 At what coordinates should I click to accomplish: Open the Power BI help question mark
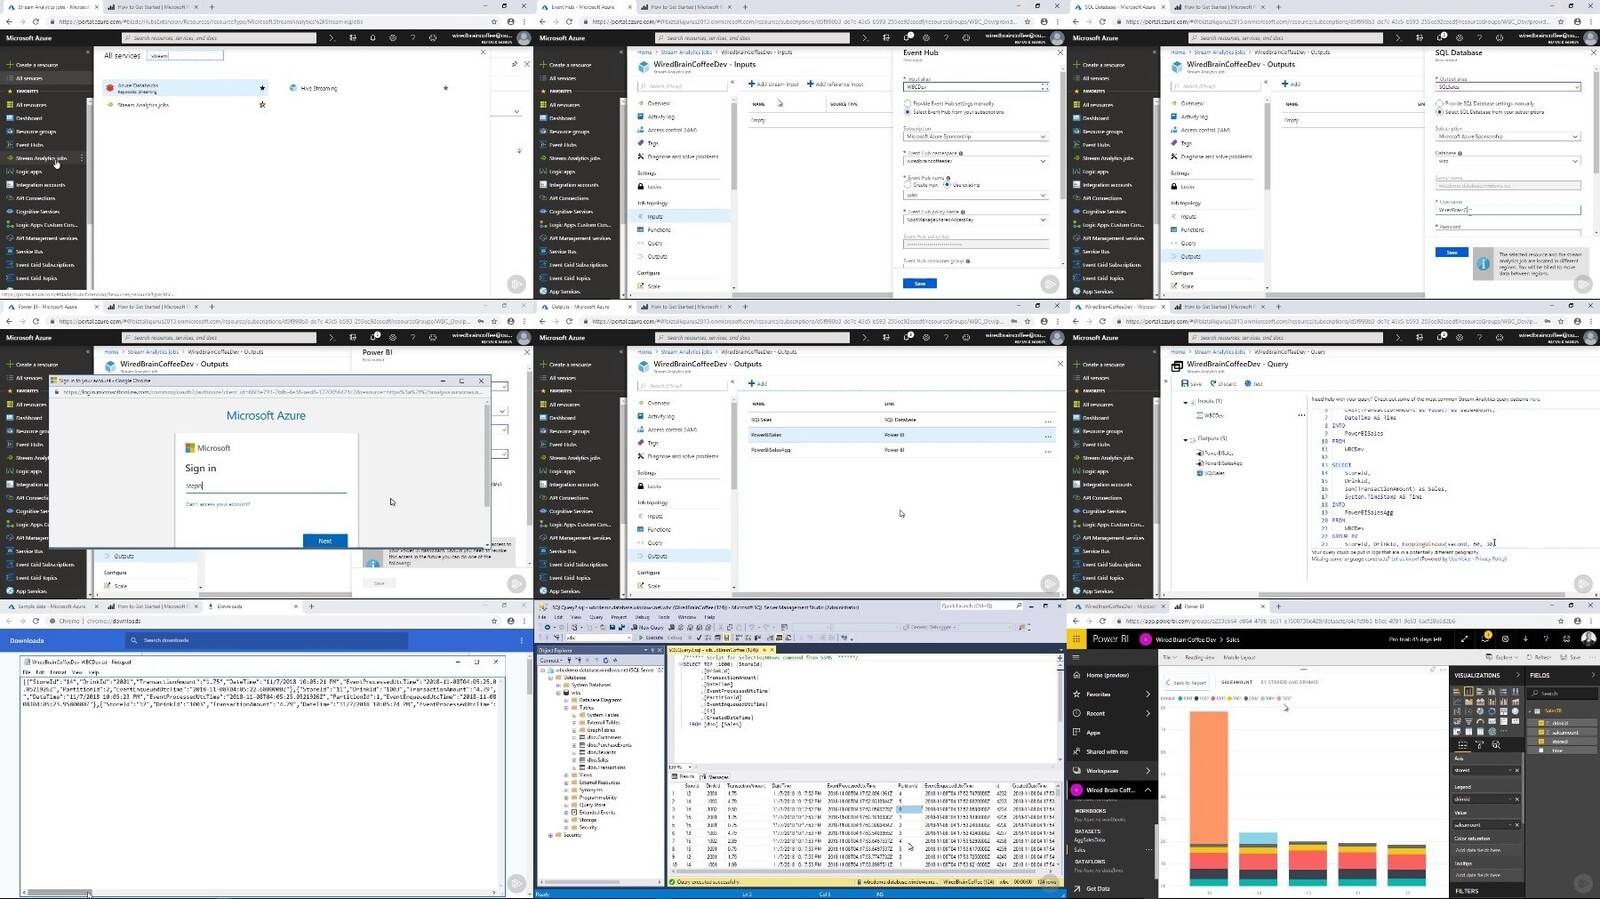pos(1545,639)
